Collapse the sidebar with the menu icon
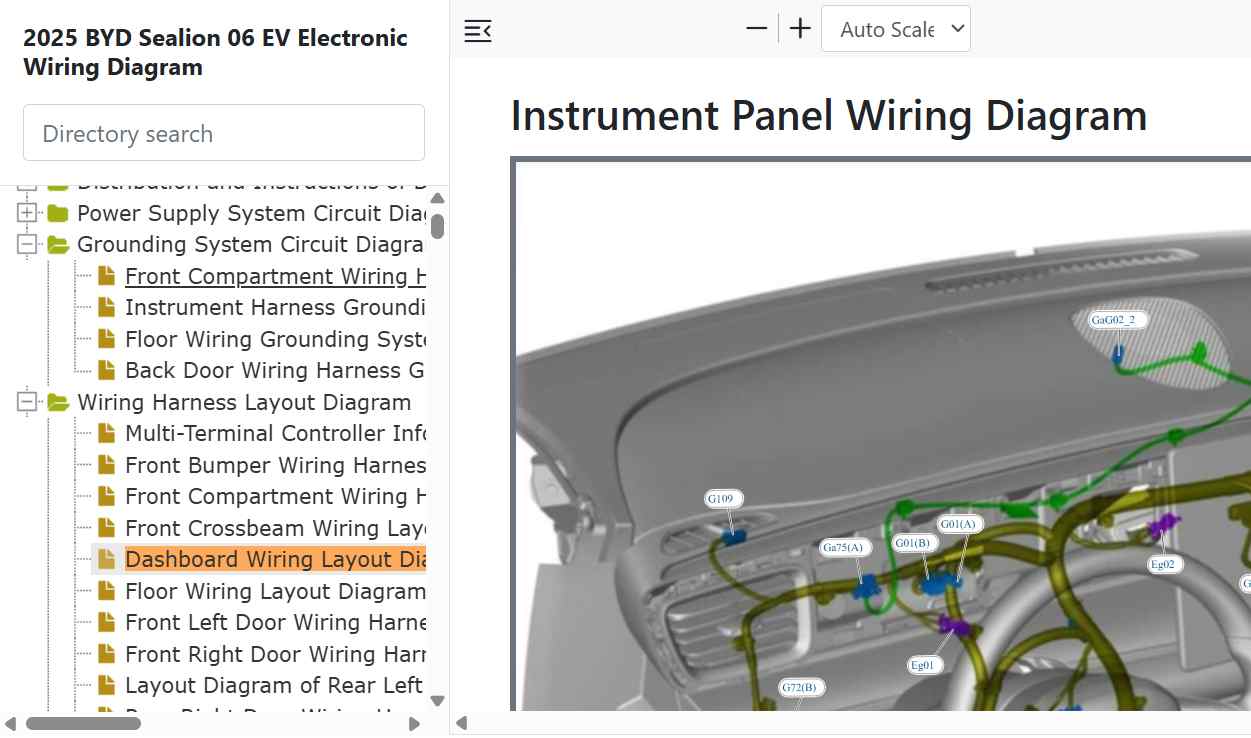The width and height of the screenshot is (1251, 738). [x=478, y=31]
